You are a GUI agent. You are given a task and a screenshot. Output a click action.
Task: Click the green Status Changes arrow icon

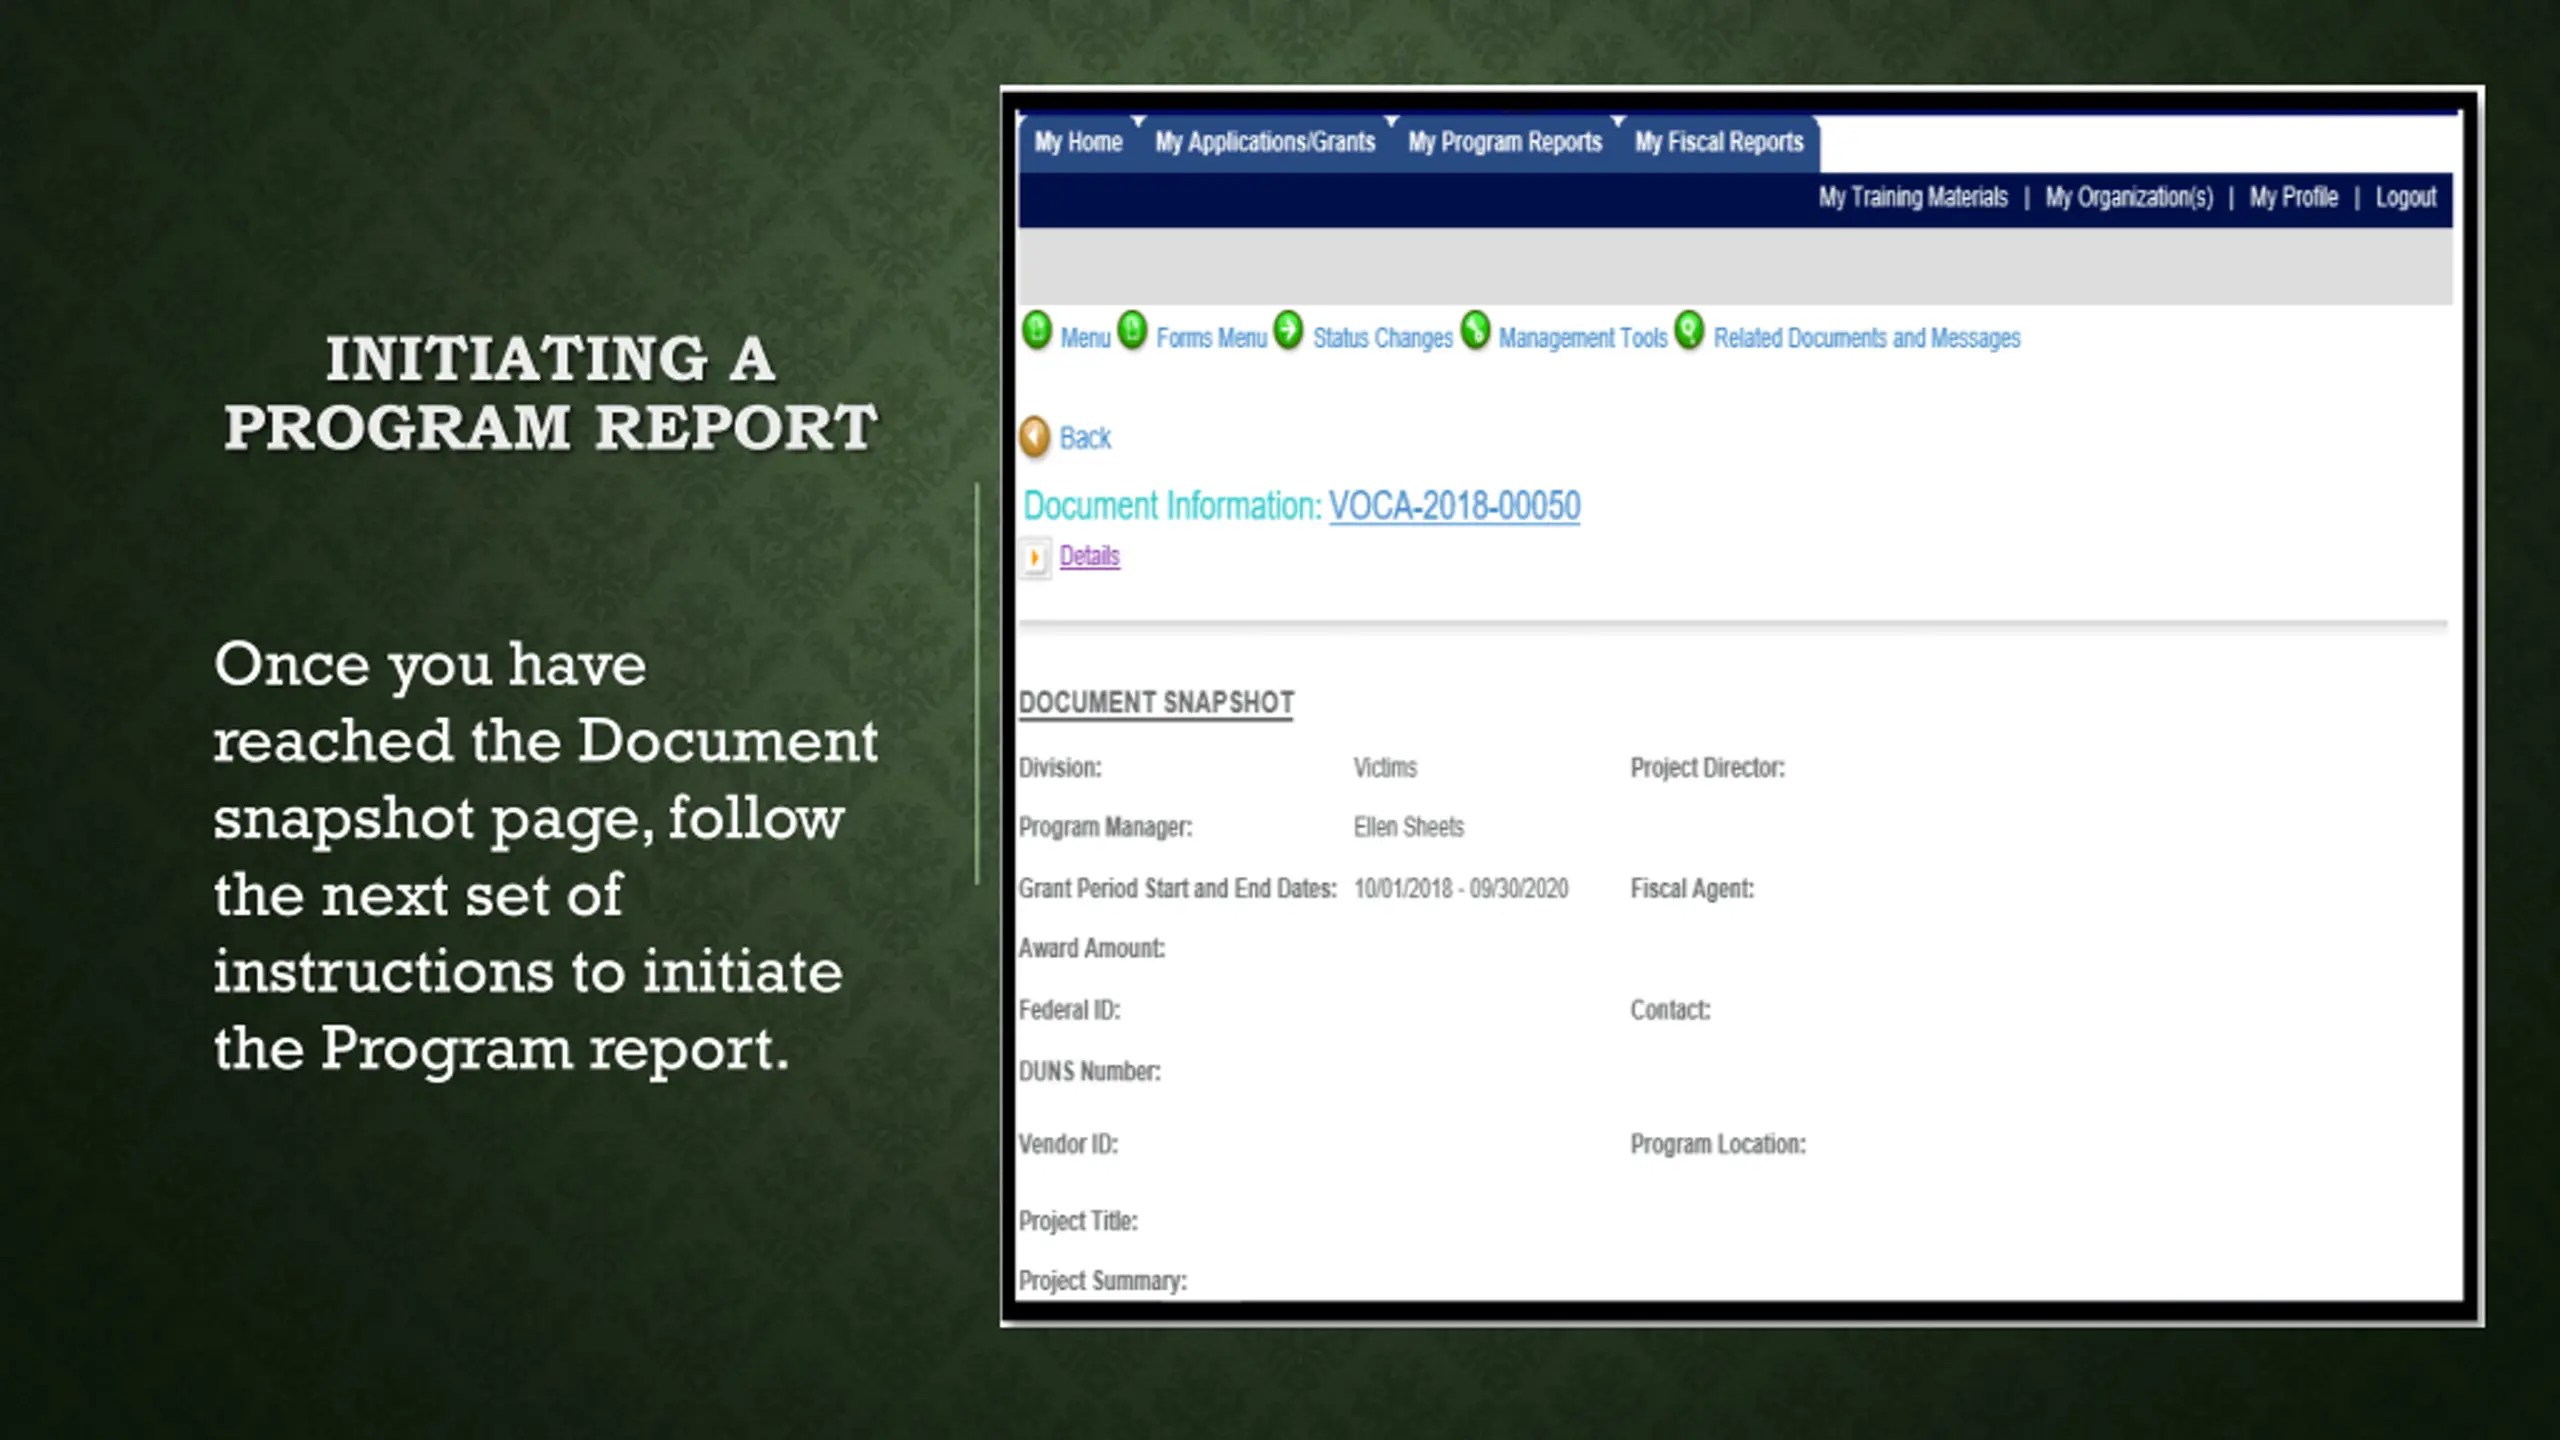tap(1289, 331)
